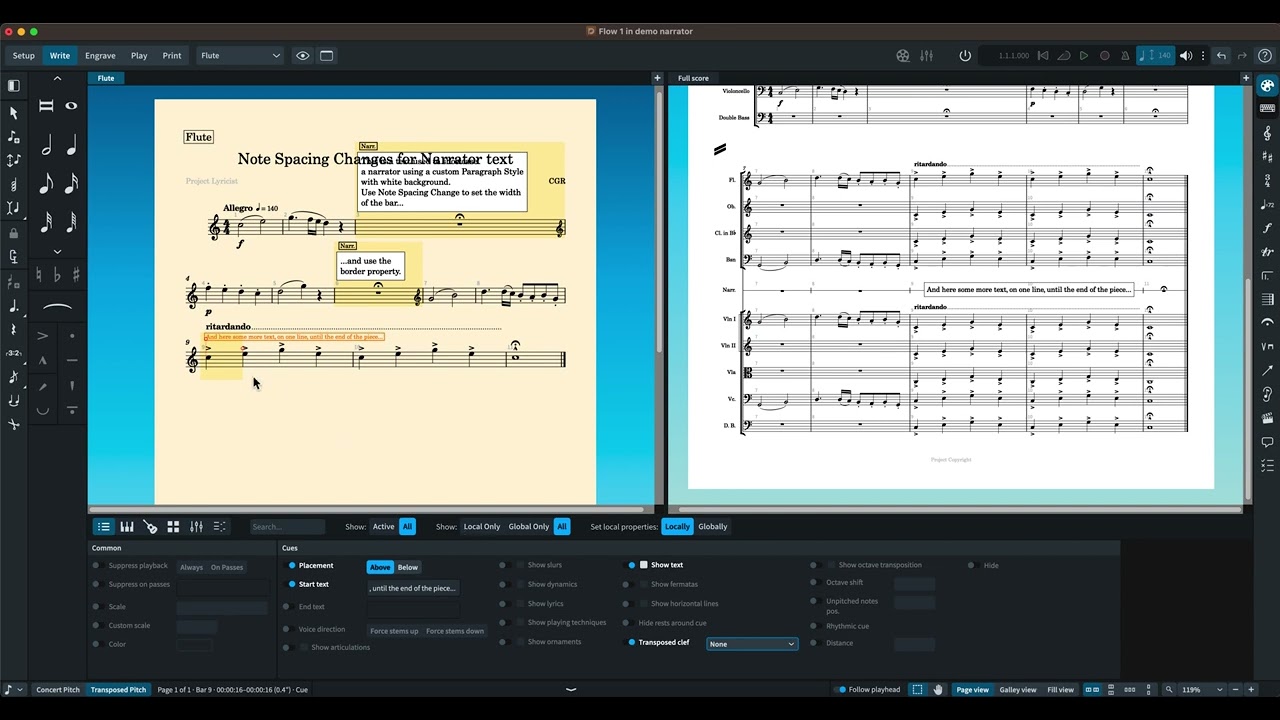Select the whole note duration
Image resolution: width=1280 pixels, height=720 pixels.
[x=71, y=106]
